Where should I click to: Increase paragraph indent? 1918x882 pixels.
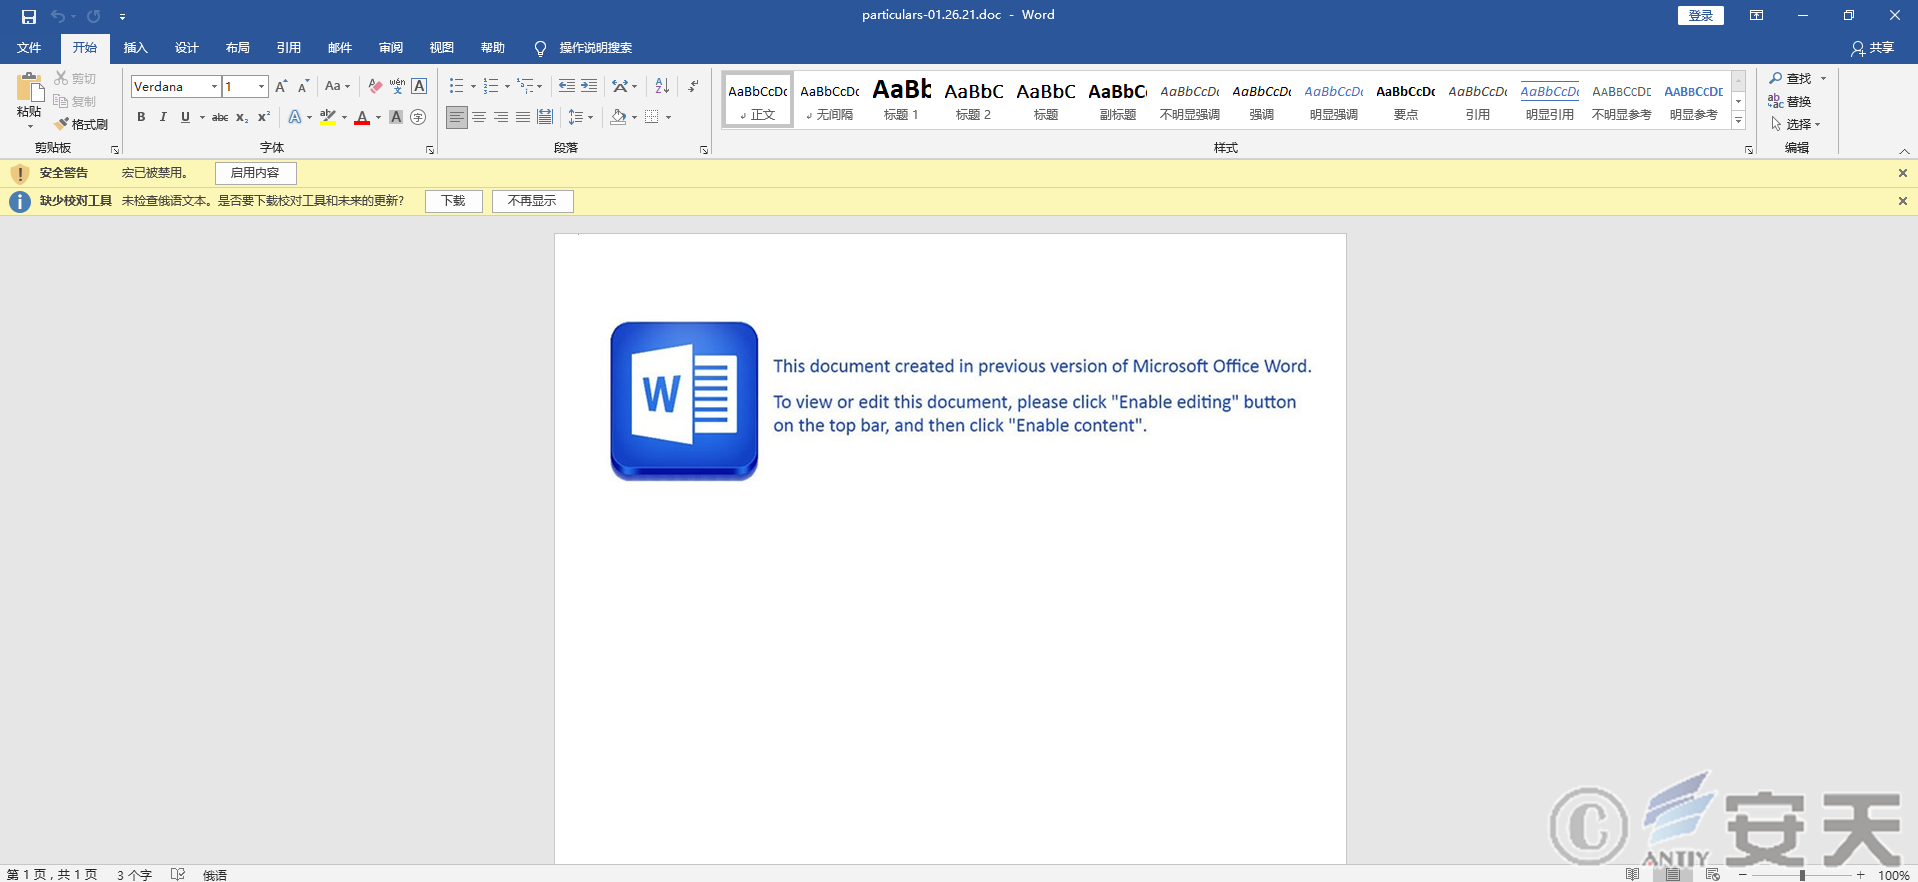coord(589,86)
